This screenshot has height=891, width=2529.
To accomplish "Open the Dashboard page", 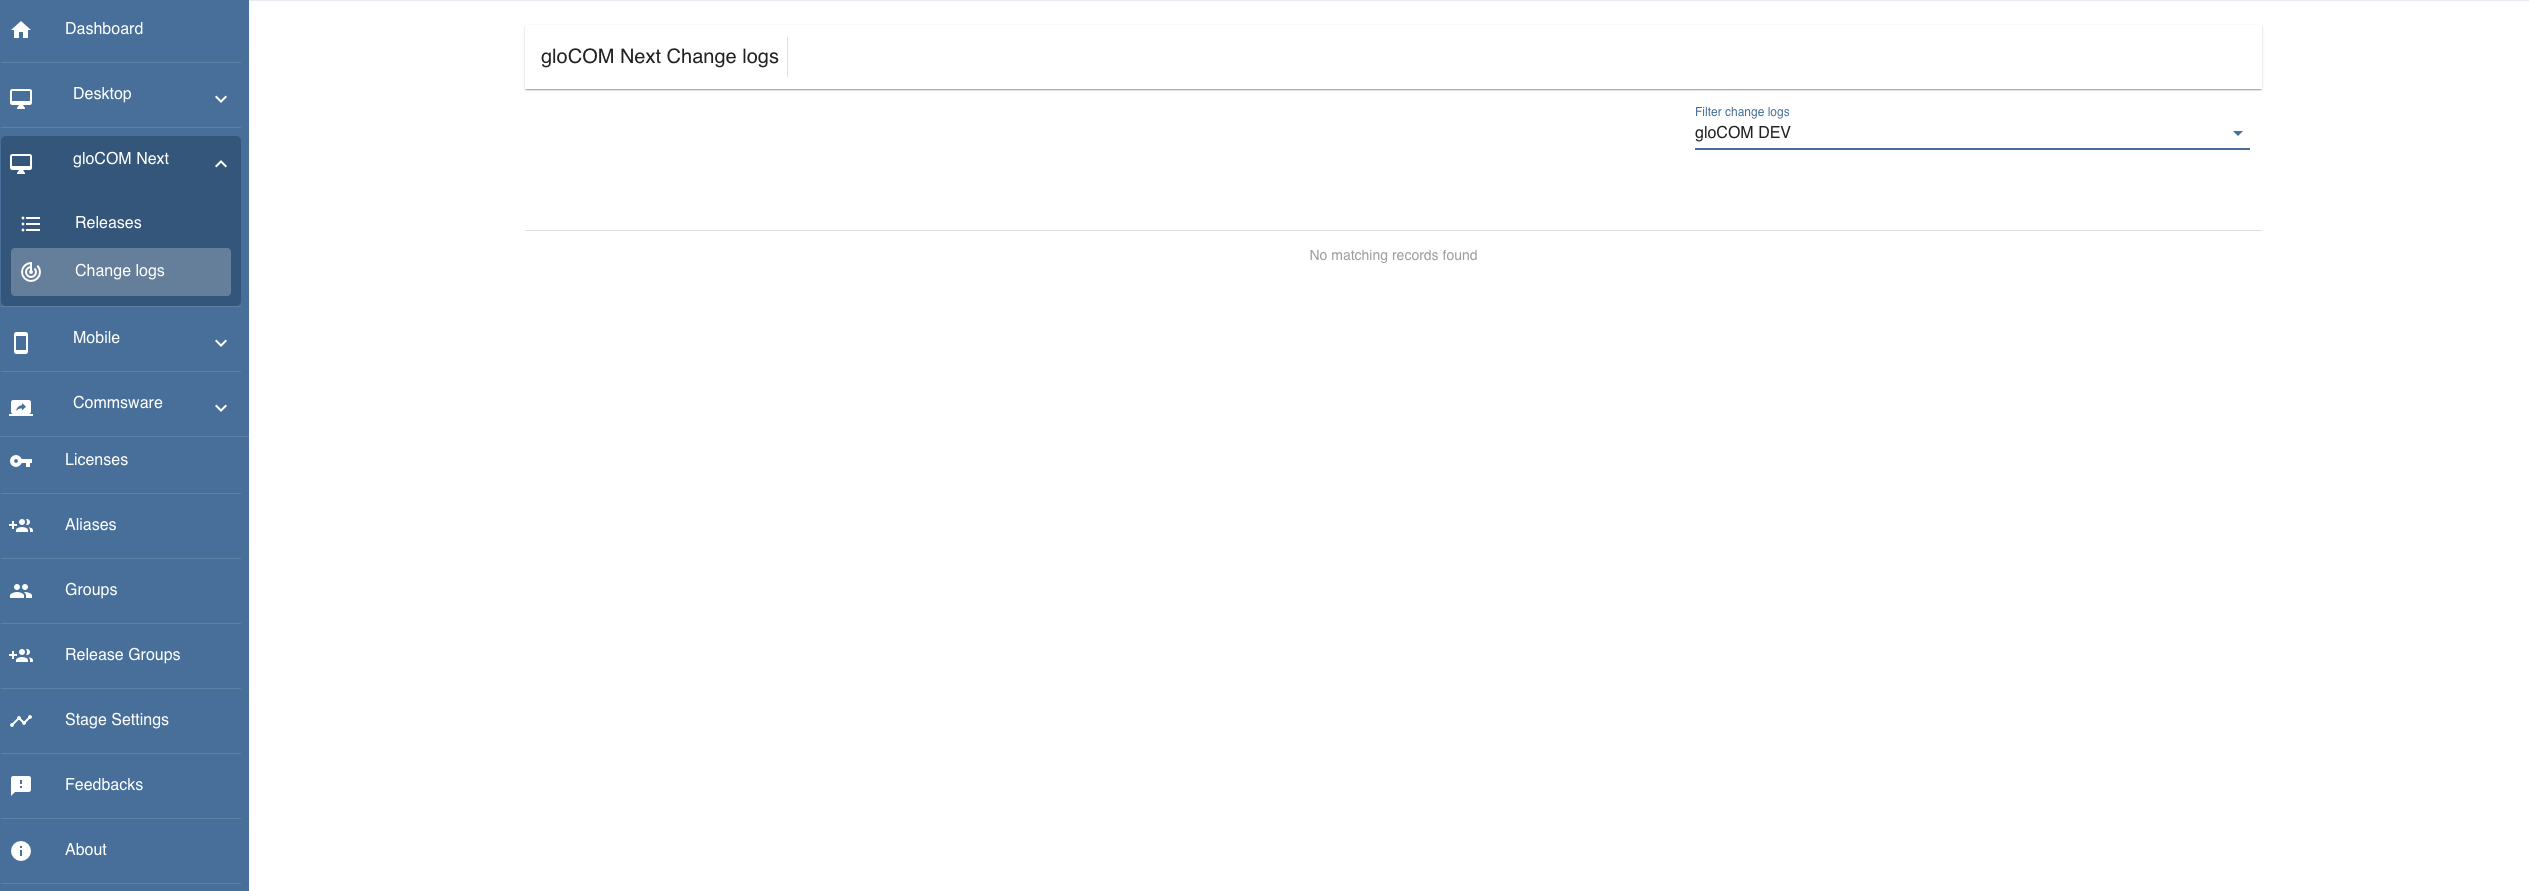I will pos(104,29).
